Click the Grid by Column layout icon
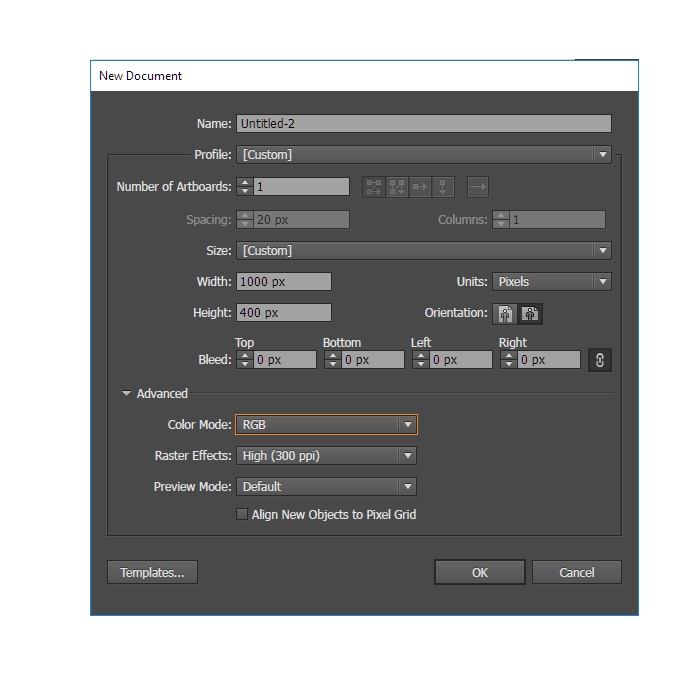The height and width of the screenshot is (676, 700). (x=397, y=186)
